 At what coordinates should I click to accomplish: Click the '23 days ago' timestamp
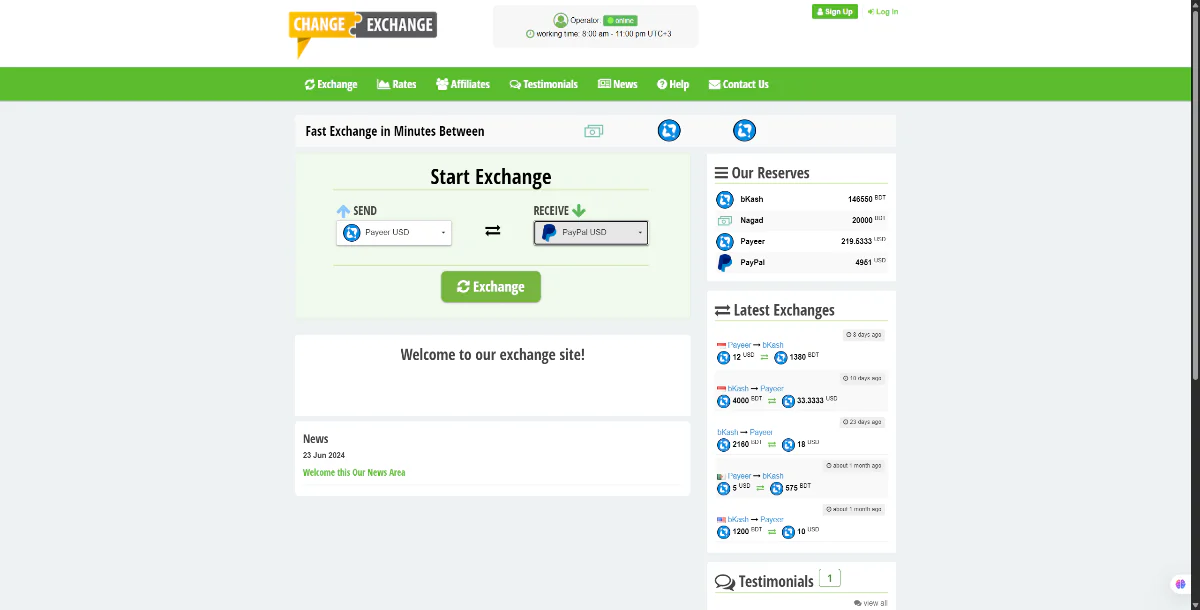862,422
